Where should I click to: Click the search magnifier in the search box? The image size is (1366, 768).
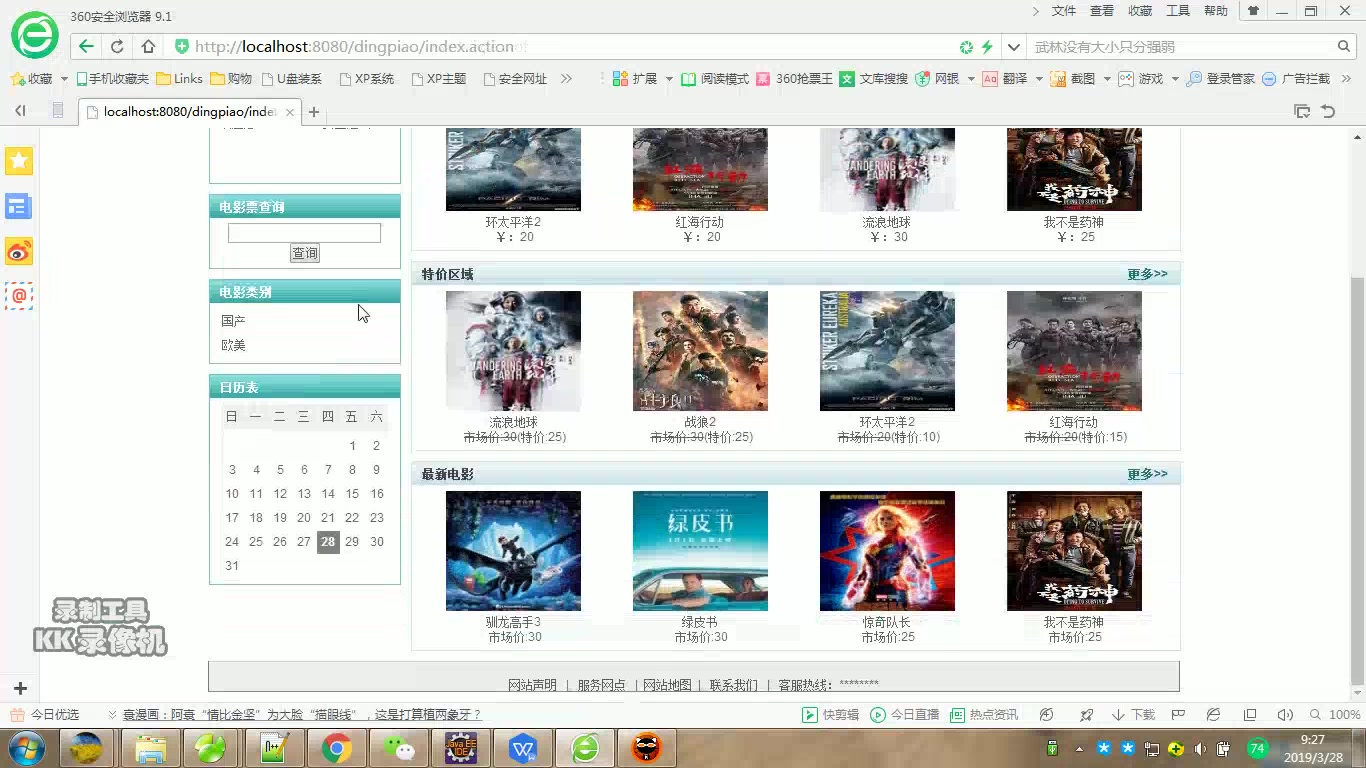[1344, 46]
